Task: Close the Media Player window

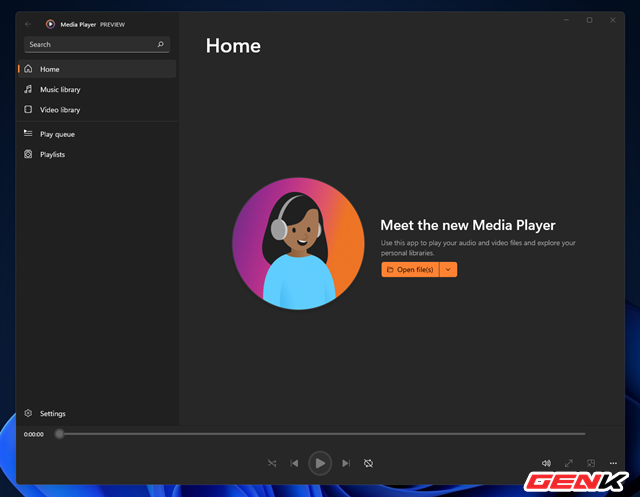Action: [613, 20]
